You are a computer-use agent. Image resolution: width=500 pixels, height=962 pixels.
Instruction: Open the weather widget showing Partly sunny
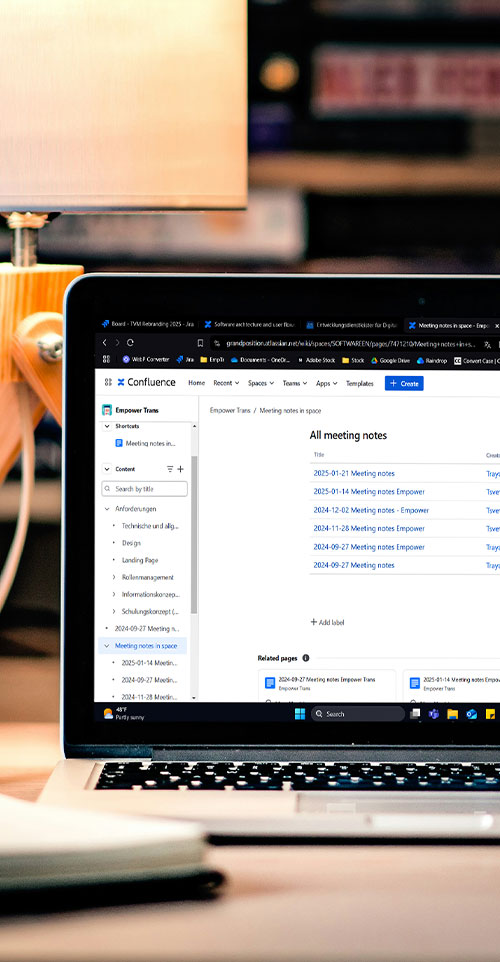point(123,713)
